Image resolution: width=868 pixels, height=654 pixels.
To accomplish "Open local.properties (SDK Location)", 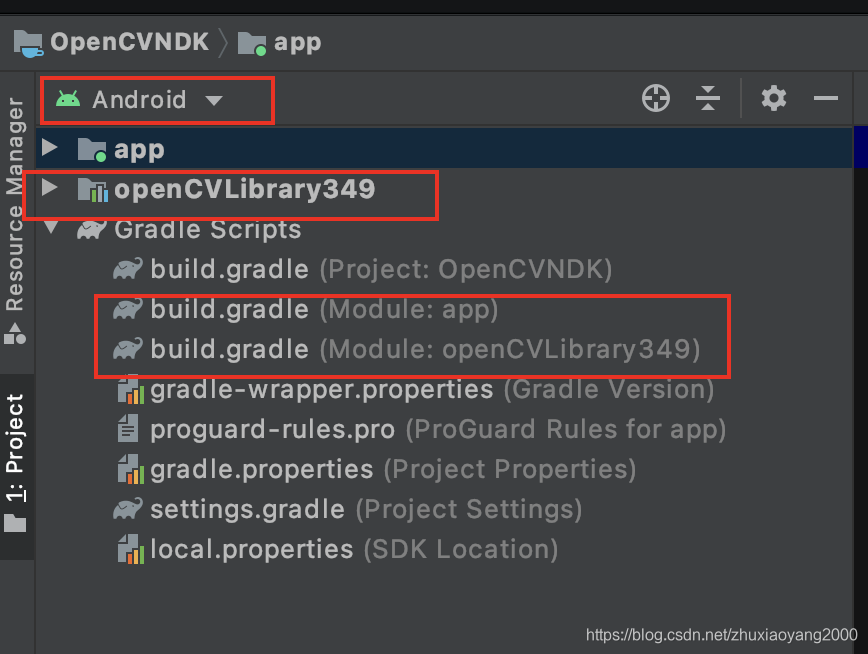I will 354,549.
